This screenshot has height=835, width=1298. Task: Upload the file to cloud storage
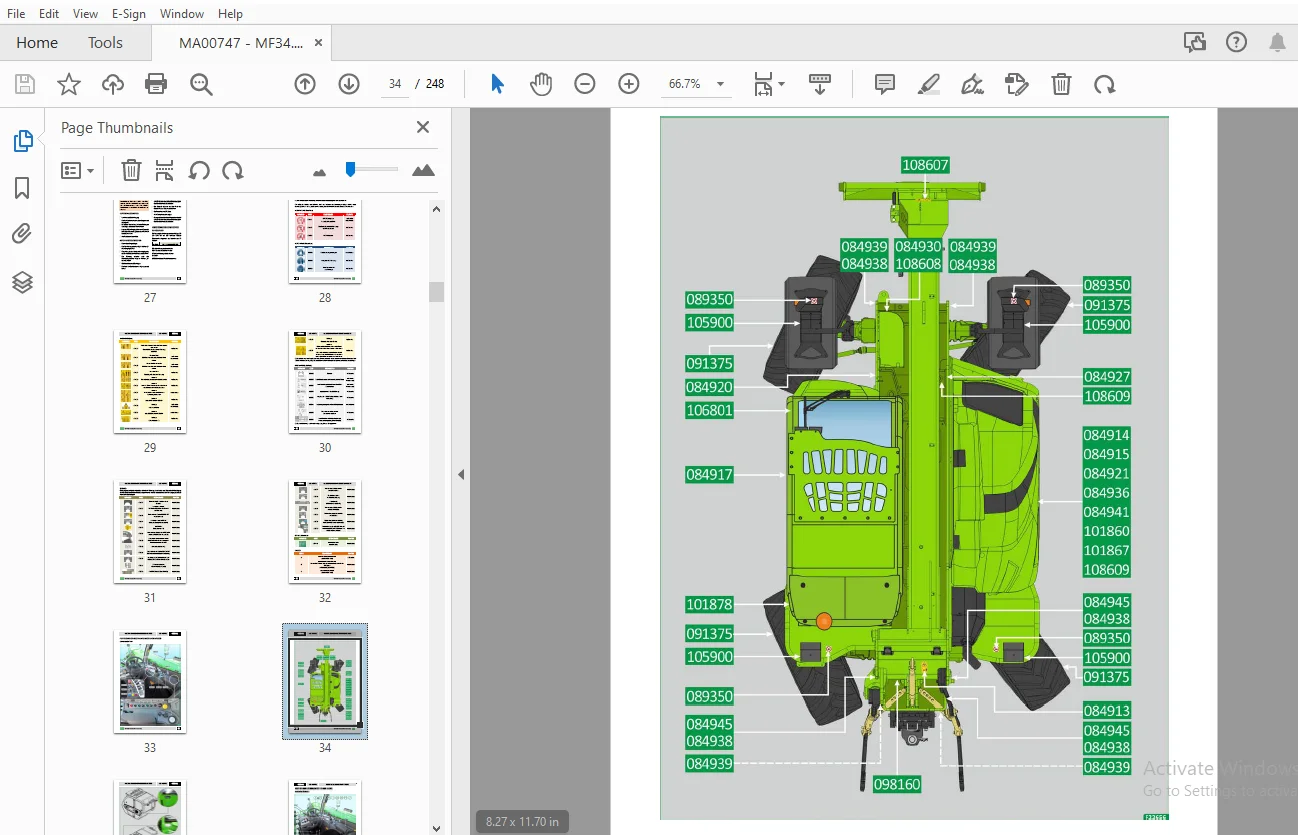pos(113,84)
